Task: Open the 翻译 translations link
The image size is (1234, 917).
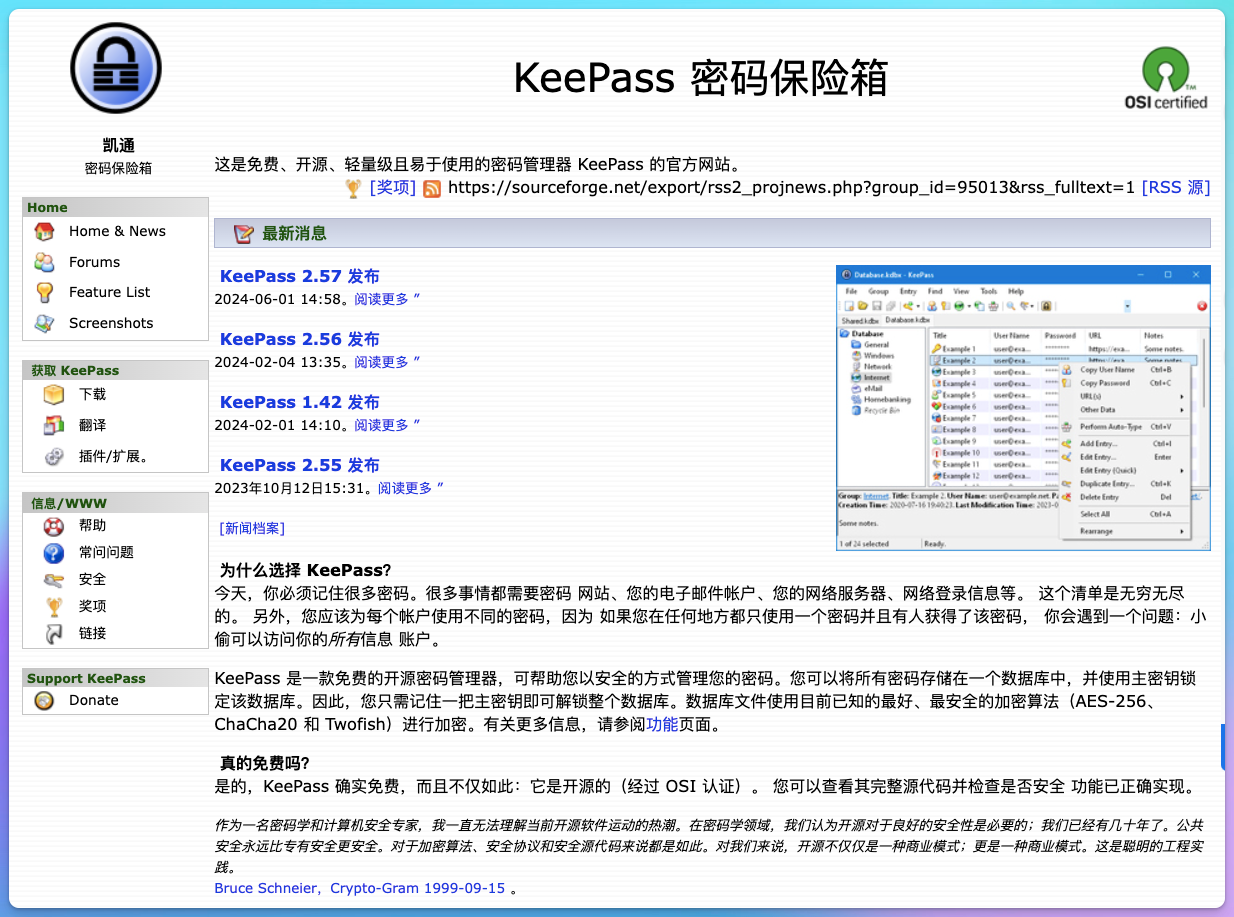Action: [92, 425]
